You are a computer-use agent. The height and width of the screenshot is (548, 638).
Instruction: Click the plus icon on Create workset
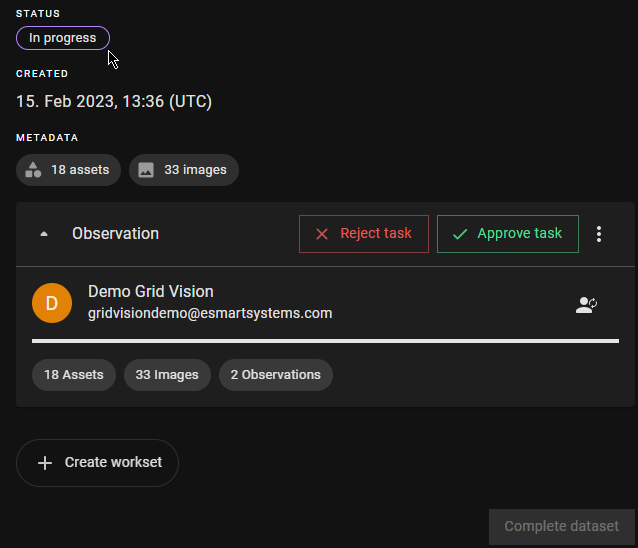[x=45, y=463]
